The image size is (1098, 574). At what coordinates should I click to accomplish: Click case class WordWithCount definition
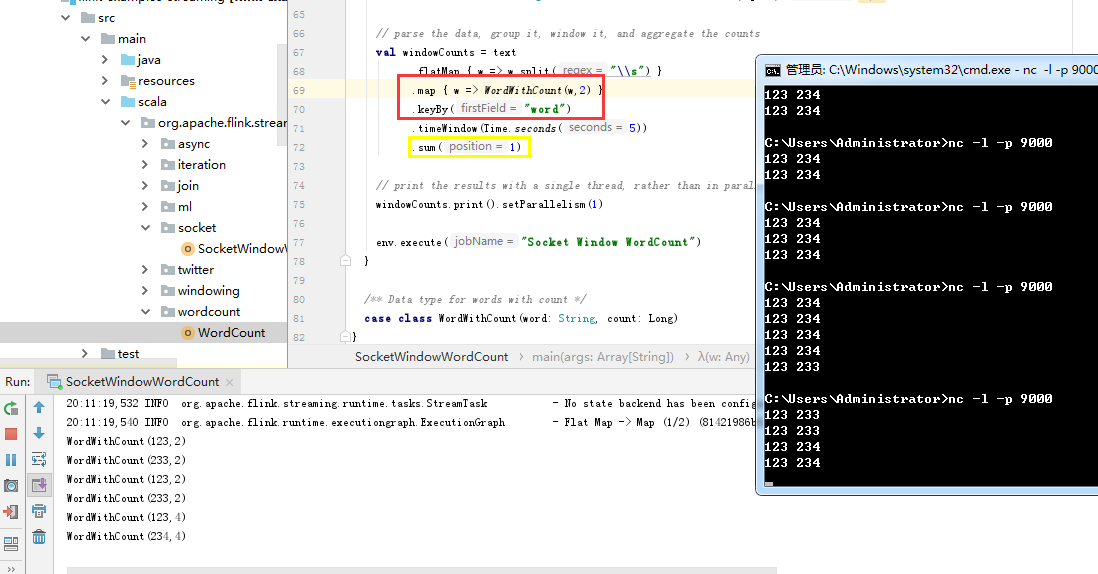(521, 318)
